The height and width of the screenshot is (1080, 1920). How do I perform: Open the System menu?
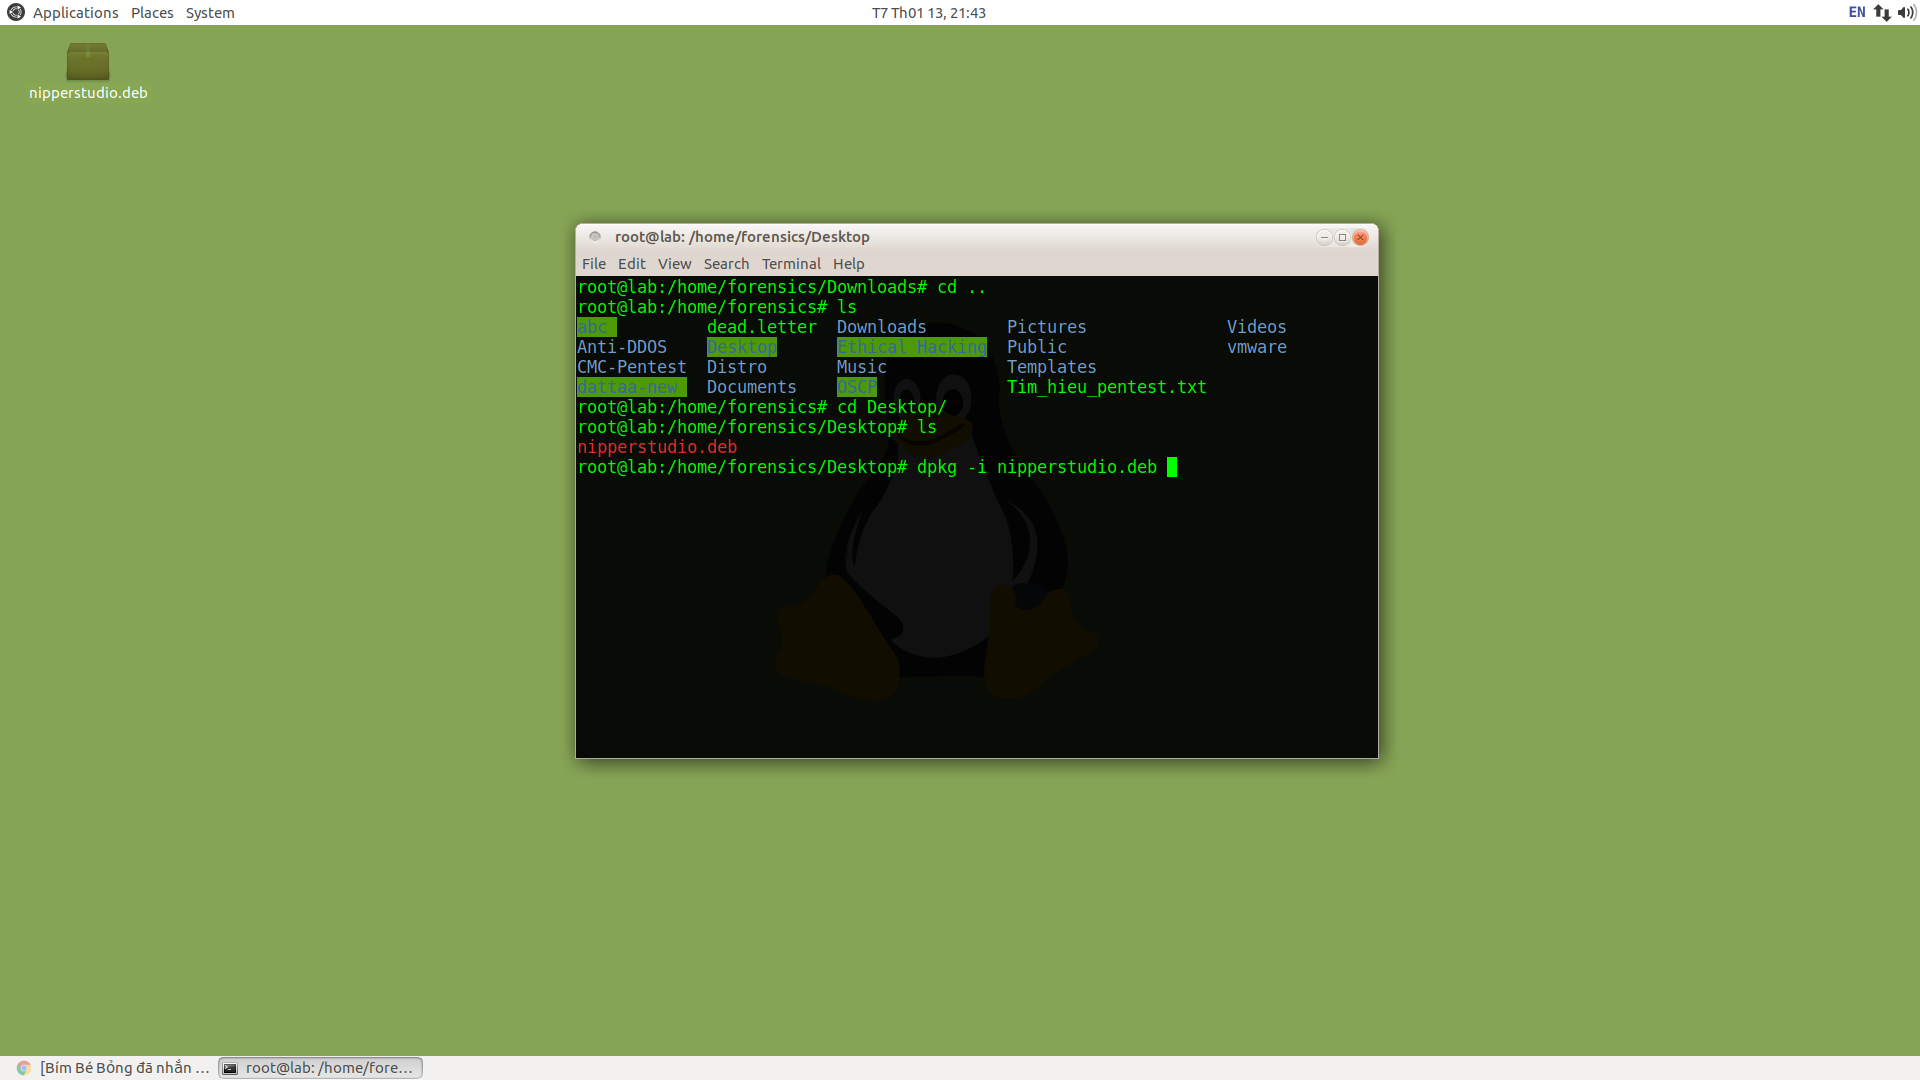point(210,12)
